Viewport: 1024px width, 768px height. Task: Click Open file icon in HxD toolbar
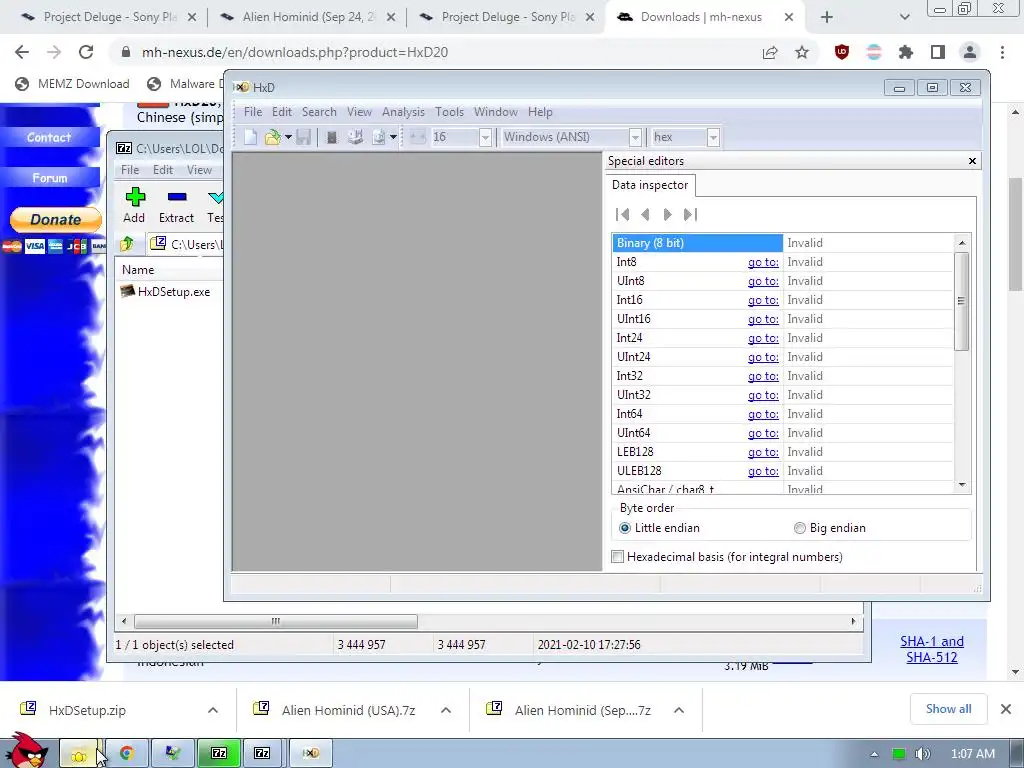[272, 136]
